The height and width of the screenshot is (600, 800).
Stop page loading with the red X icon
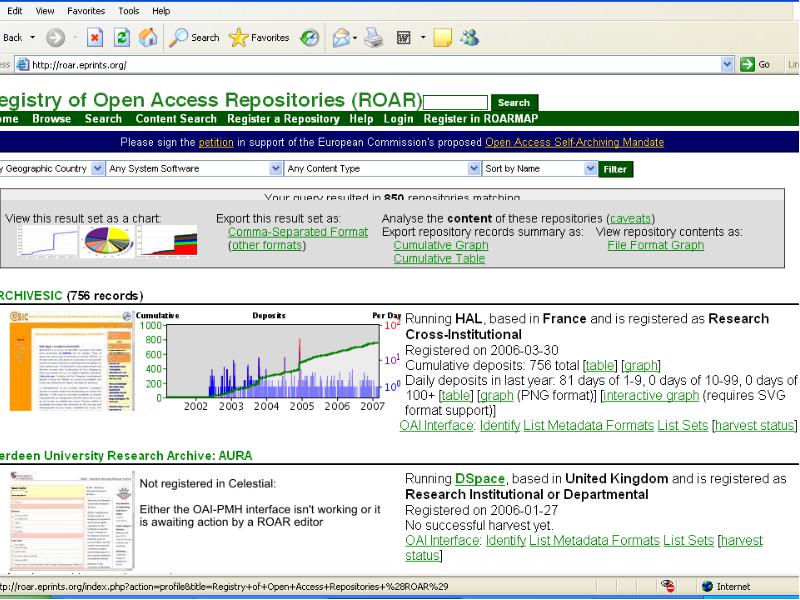[x=95, y=38]
